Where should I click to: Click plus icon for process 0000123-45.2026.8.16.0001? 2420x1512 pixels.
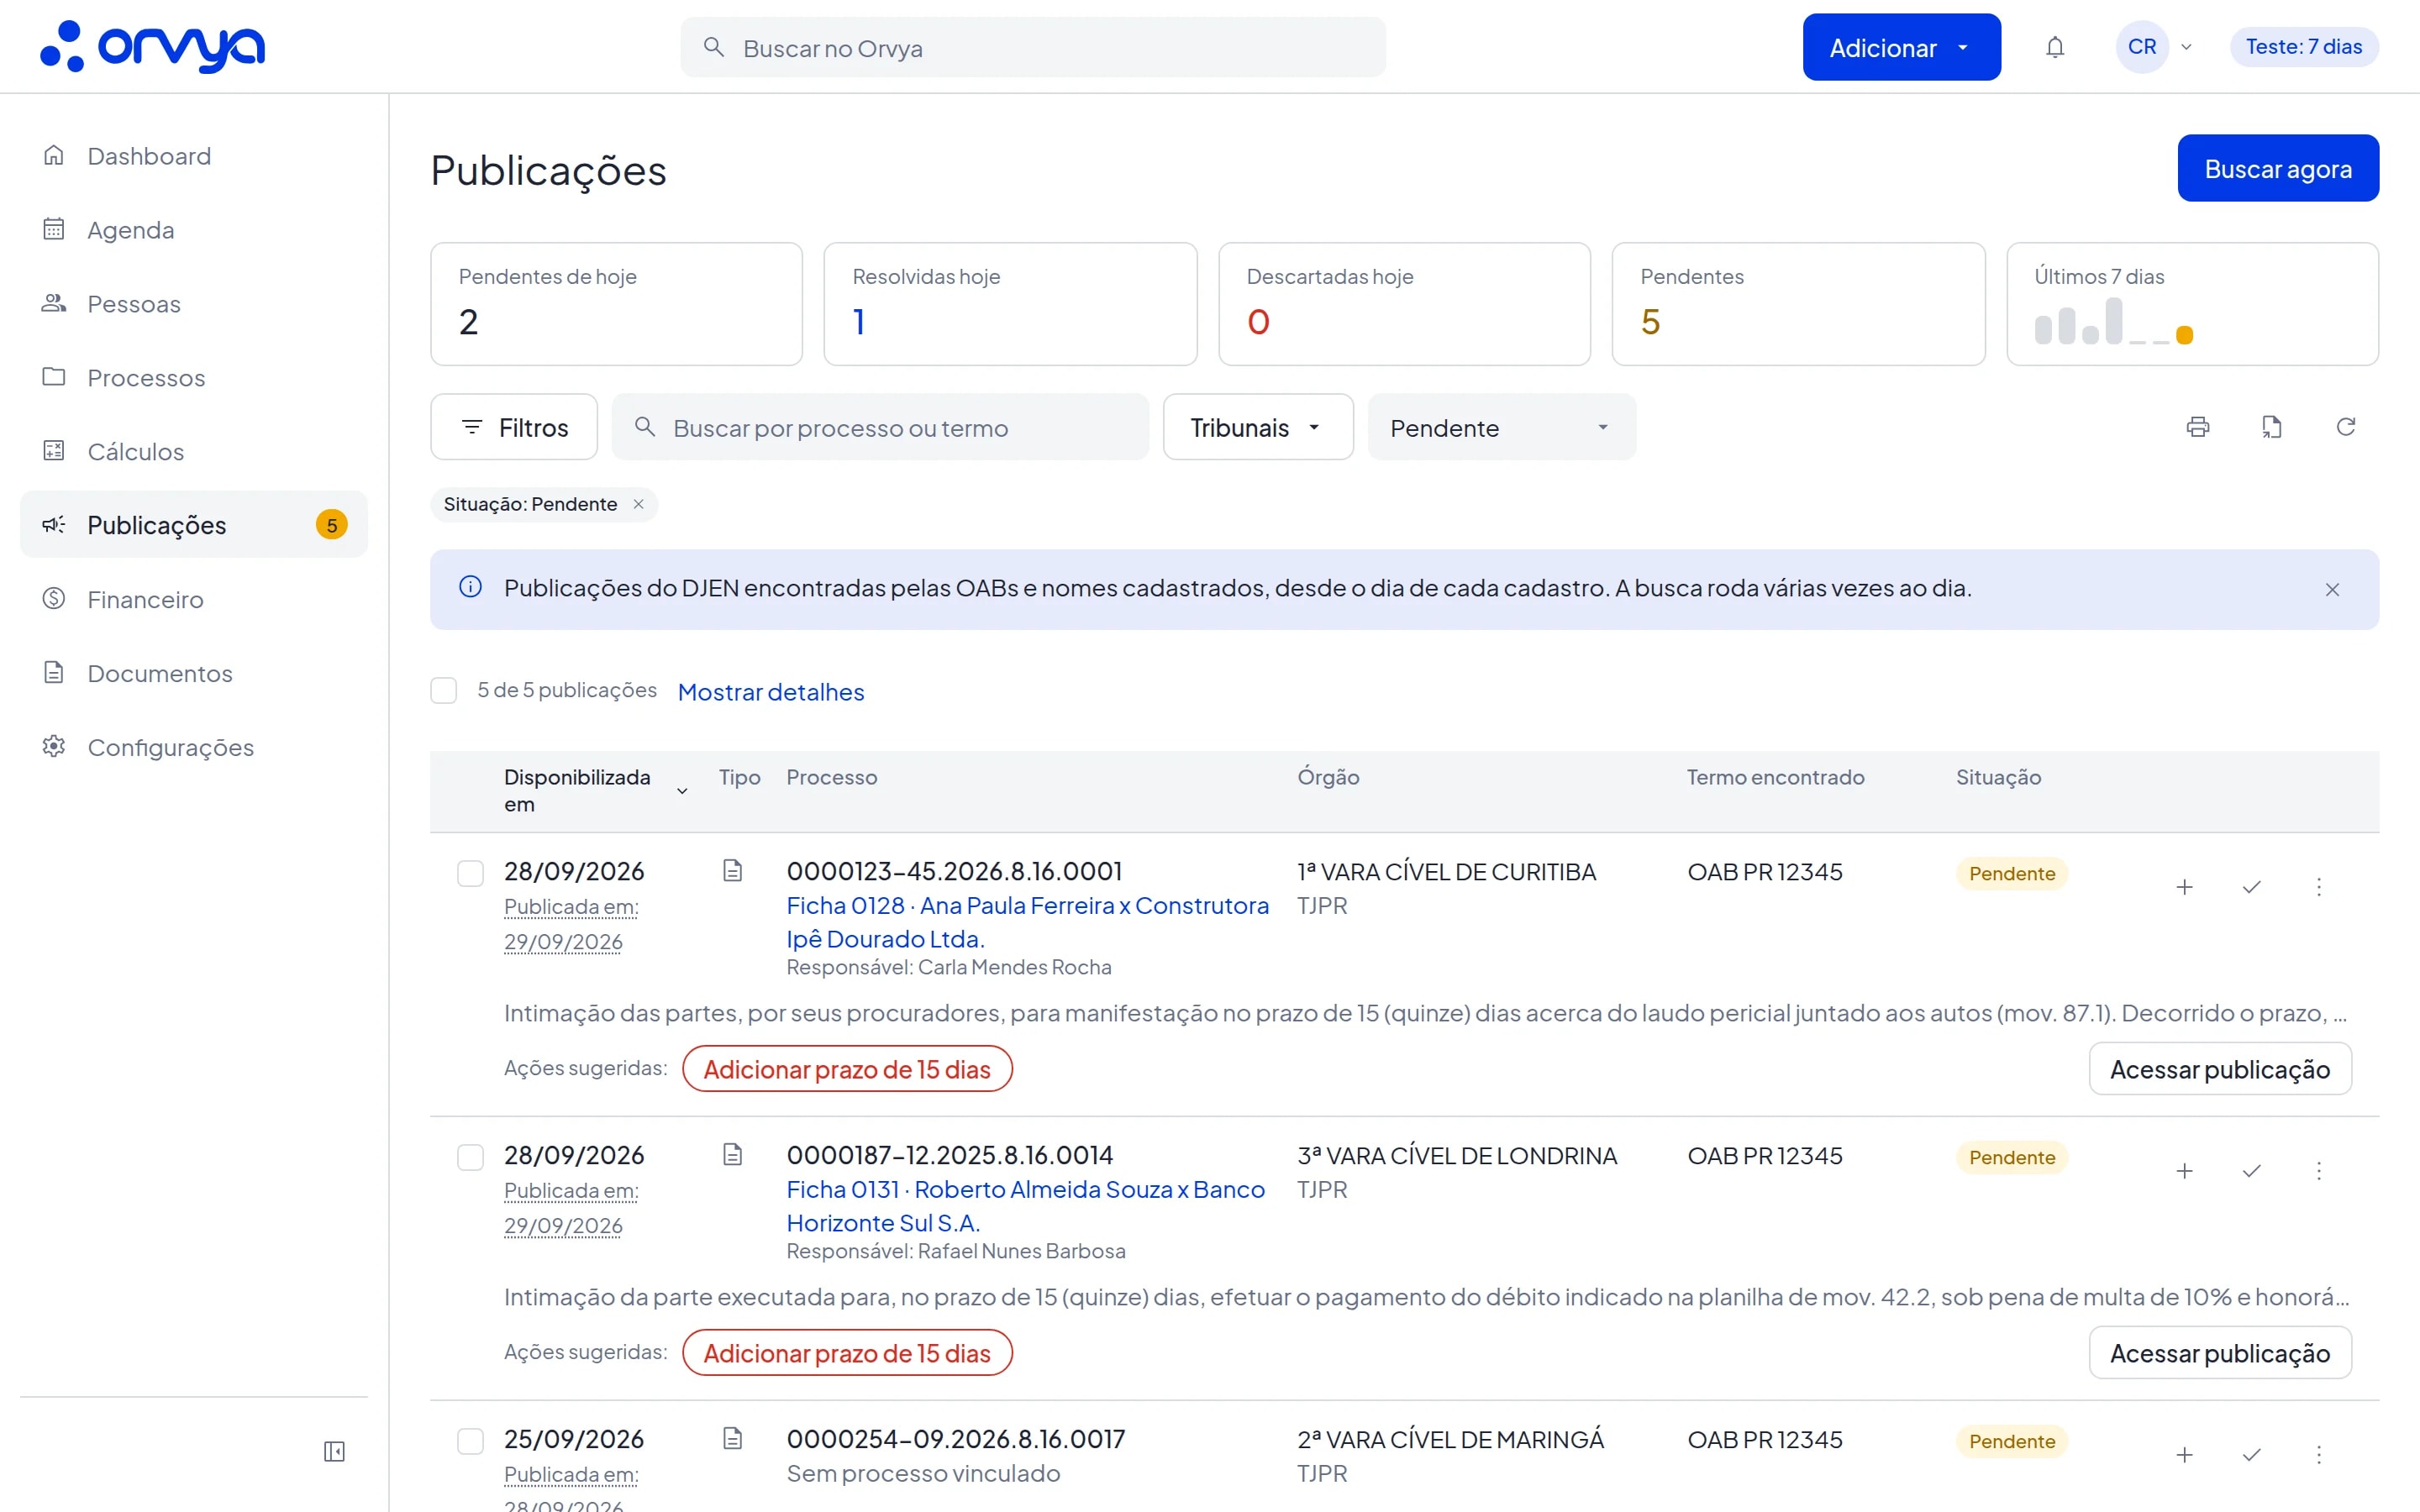pyautogui.click(x=2185, y=887)
